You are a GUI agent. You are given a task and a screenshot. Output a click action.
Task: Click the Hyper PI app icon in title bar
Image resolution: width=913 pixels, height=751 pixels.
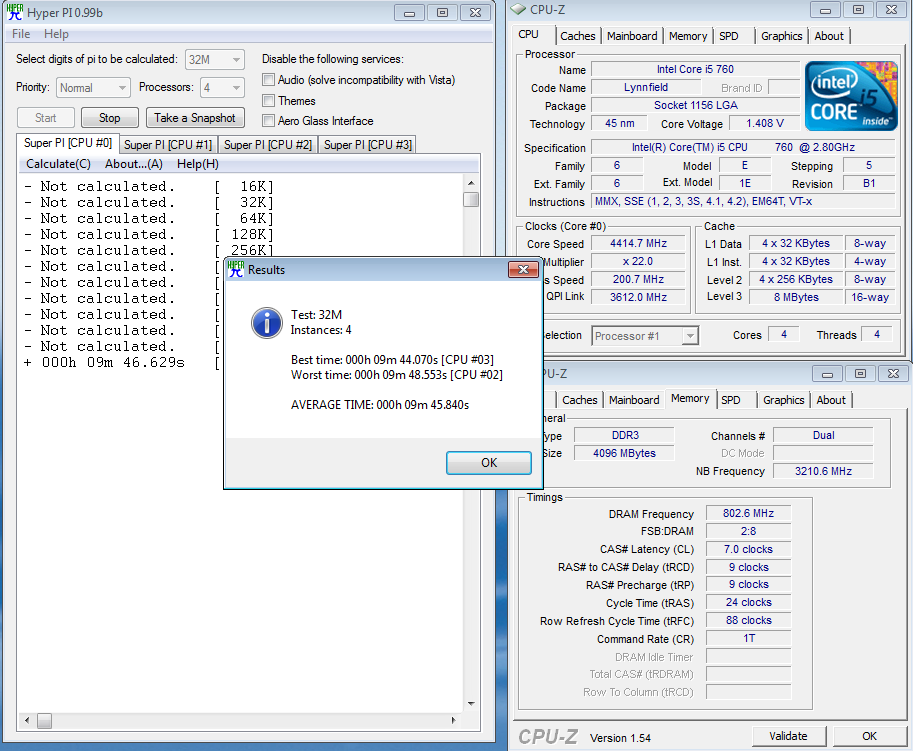pyautogui.click(x=15, y=12)
